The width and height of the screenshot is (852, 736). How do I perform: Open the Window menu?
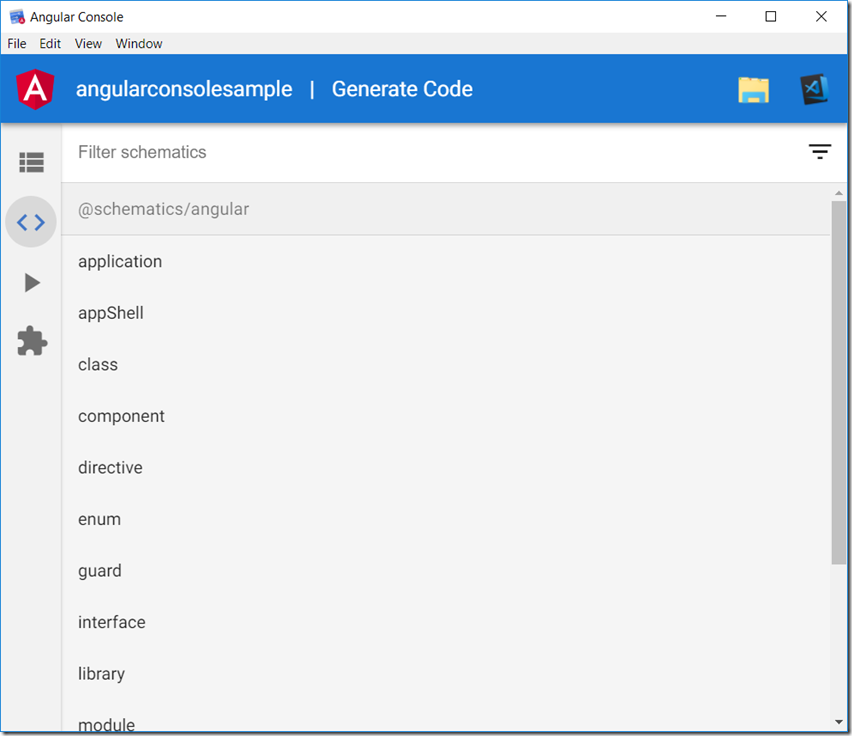pos(139,43)
